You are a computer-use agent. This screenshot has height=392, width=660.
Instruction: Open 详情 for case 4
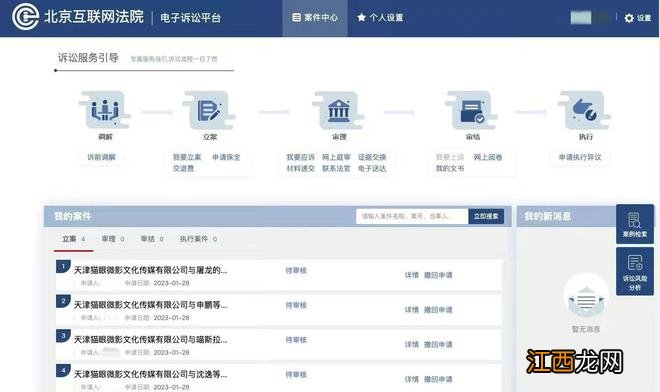coord(412,379)
